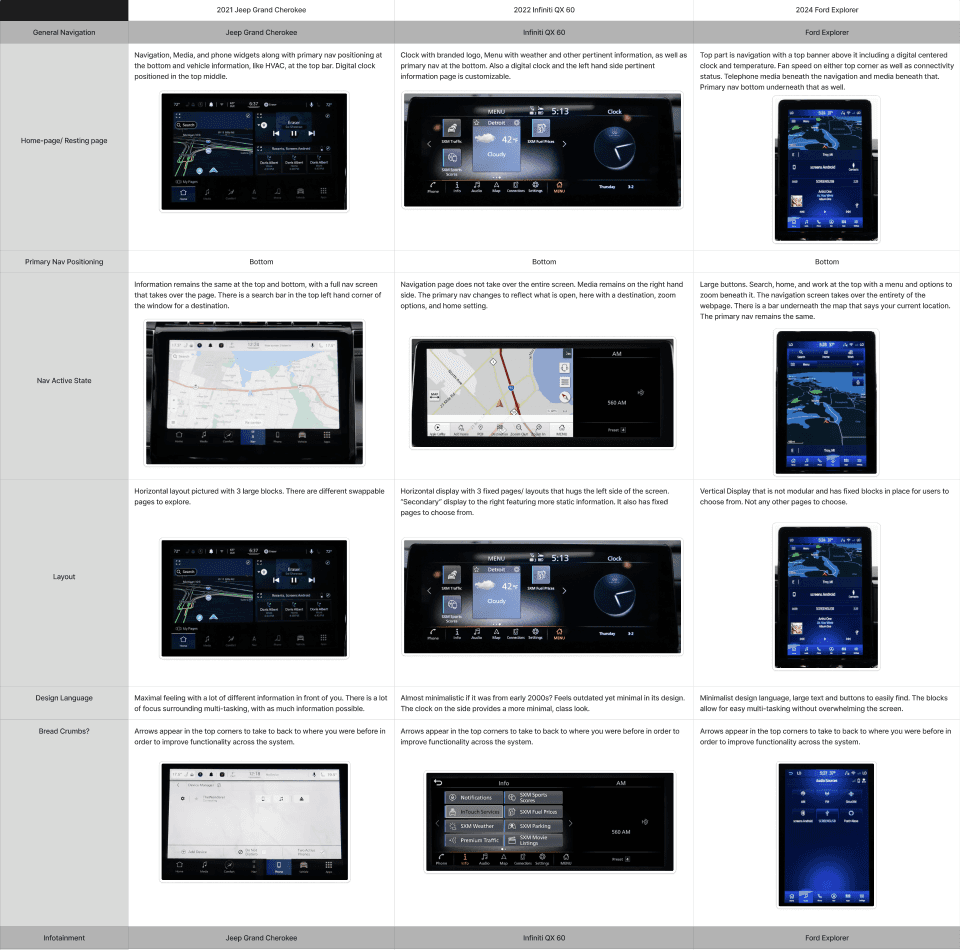This screenshot has height=950, width=960.
Task: Click 'Infiniti QX 60' in the Infotainment row
Action: point(544,937)
